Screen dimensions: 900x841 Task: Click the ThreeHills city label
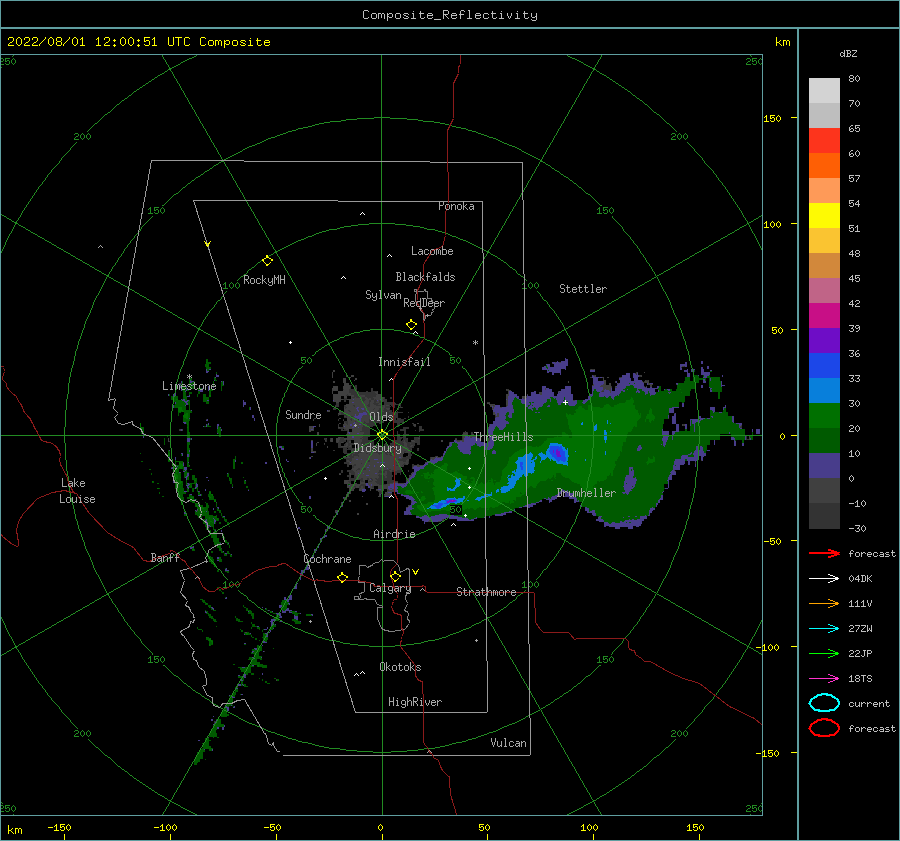pyautogui.click(x=503, y=437)
